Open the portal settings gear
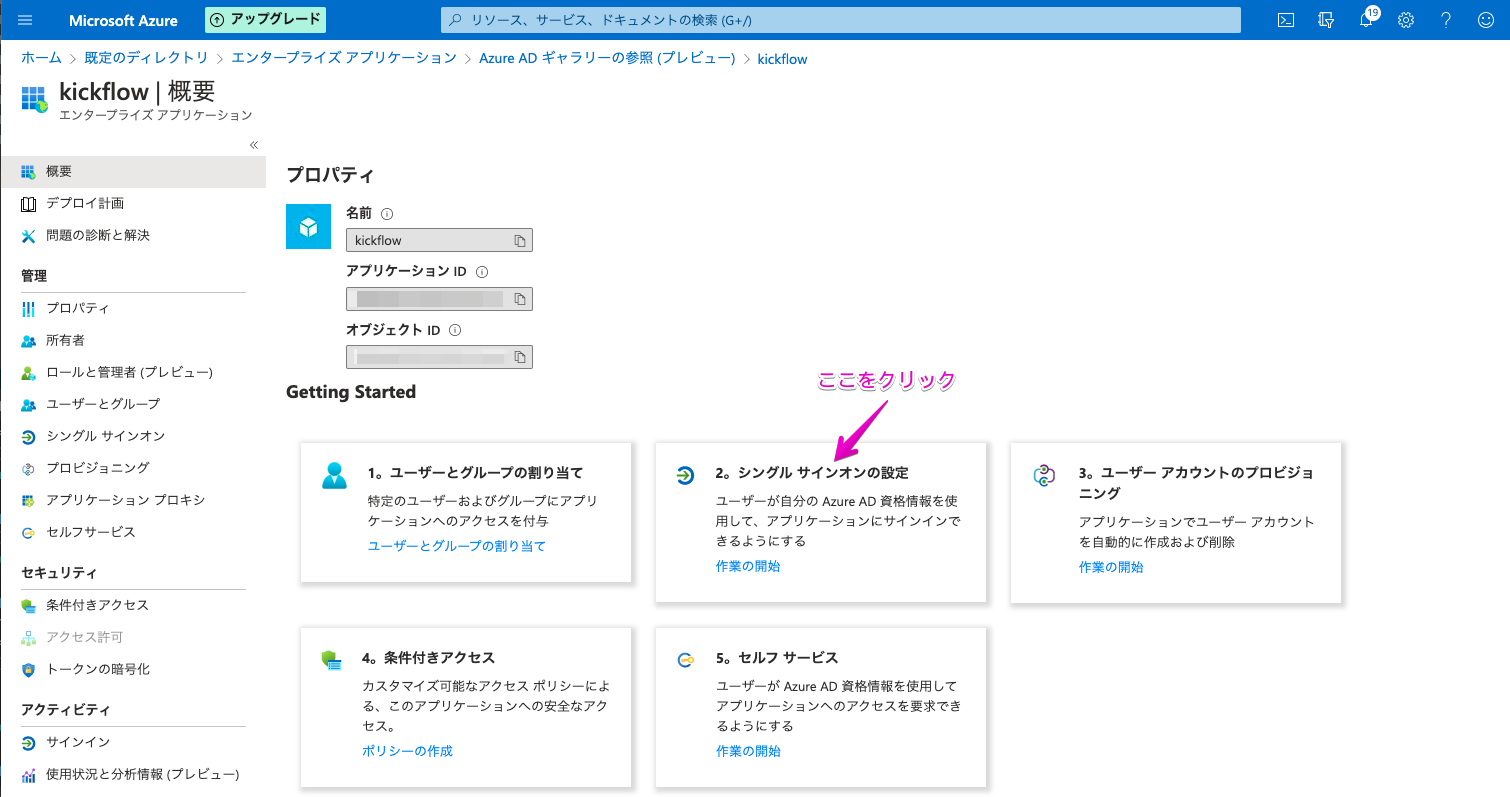Image resolution: width=1510 pixels, height=797 pixels. pyautogui.click(x=1406, y=20)
